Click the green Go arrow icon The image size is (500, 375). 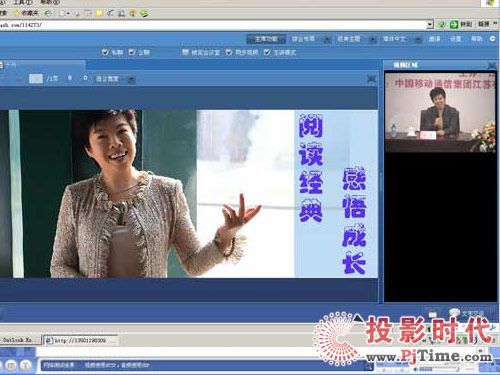click(454, 24)
